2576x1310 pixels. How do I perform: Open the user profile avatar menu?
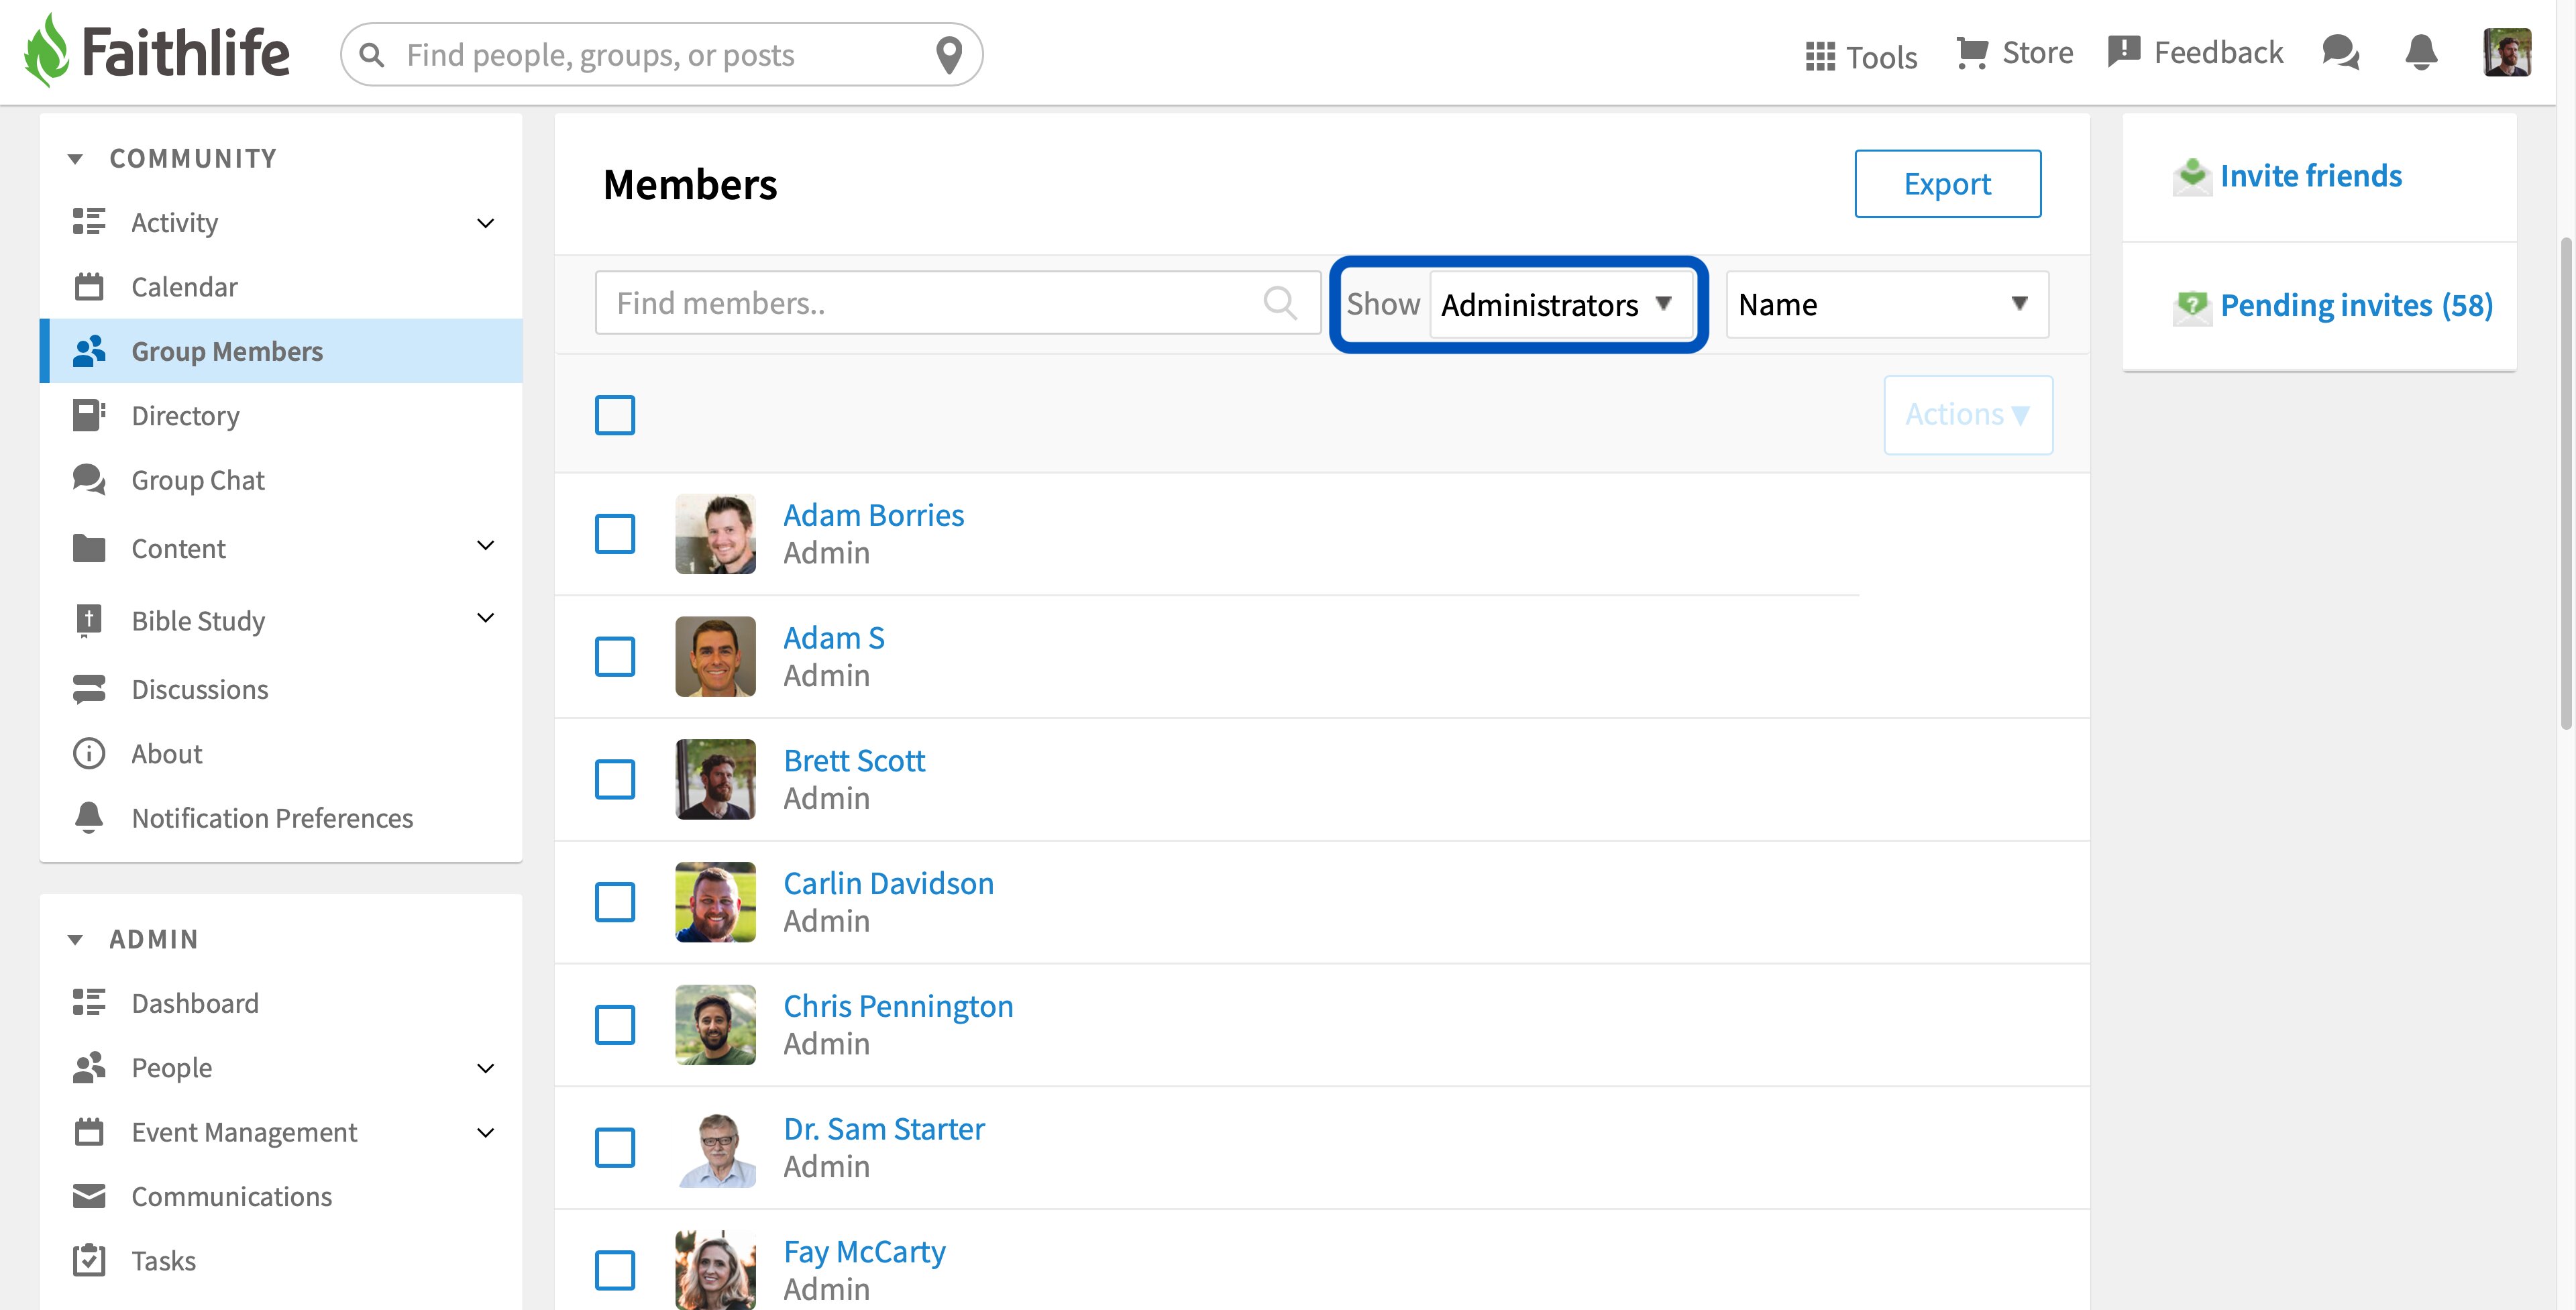pyautogui.click(x=2507, y=52)
